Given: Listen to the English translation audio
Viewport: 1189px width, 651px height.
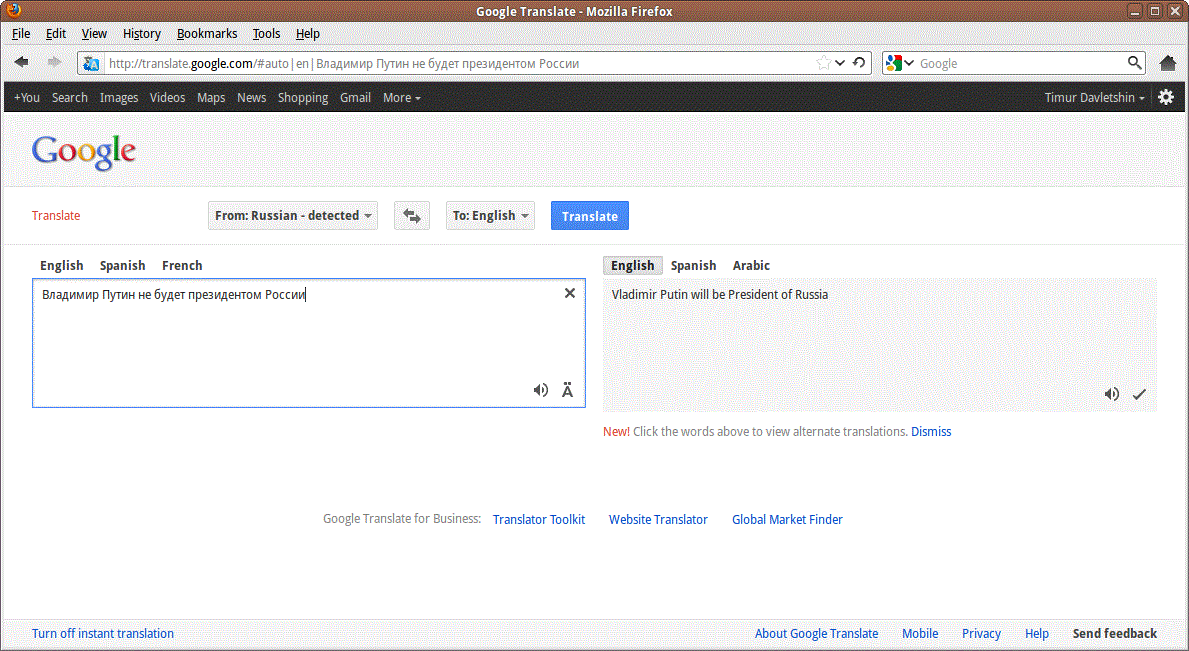Looking at the screenshot, I should point(1111,394).
